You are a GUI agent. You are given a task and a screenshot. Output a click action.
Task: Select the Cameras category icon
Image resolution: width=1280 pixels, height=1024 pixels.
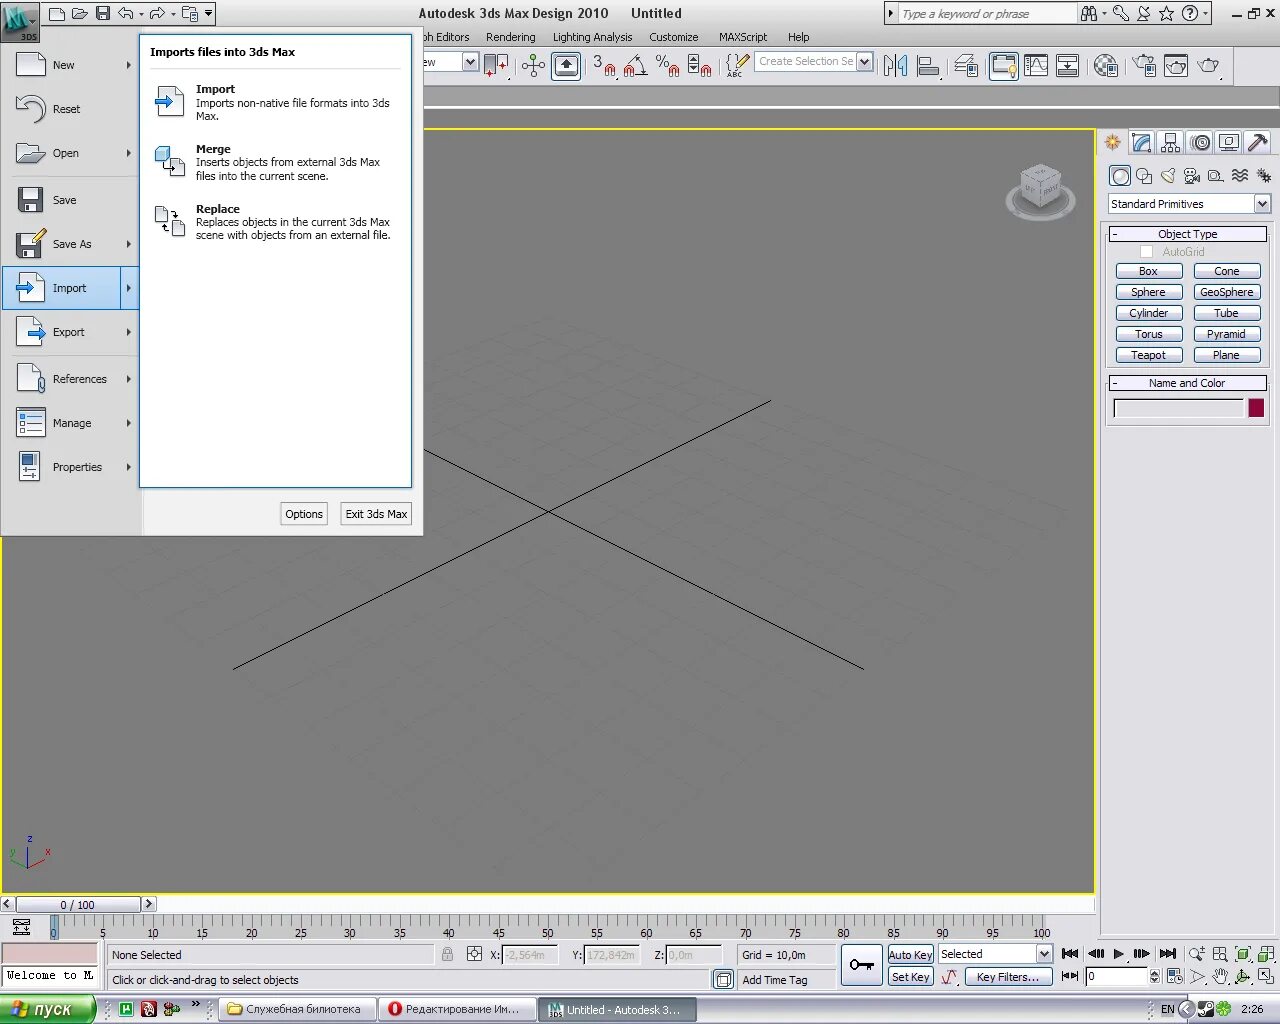click(x=1192, y=176)
